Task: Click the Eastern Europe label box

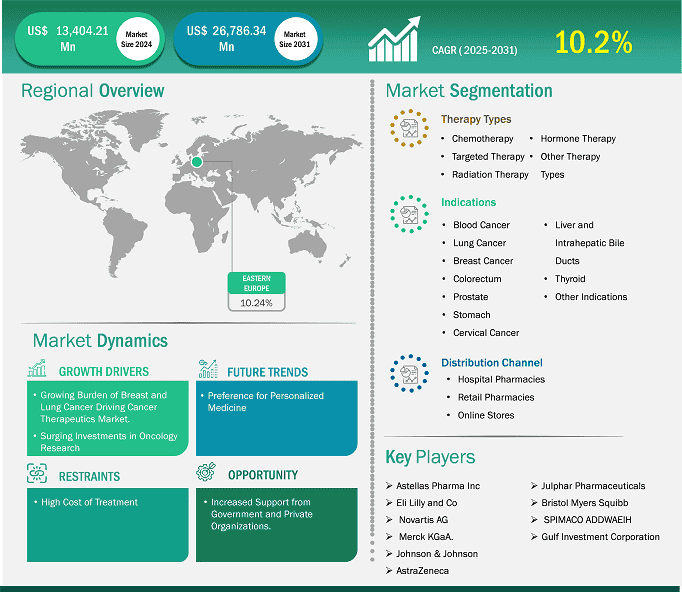Action: coord(257,283)
